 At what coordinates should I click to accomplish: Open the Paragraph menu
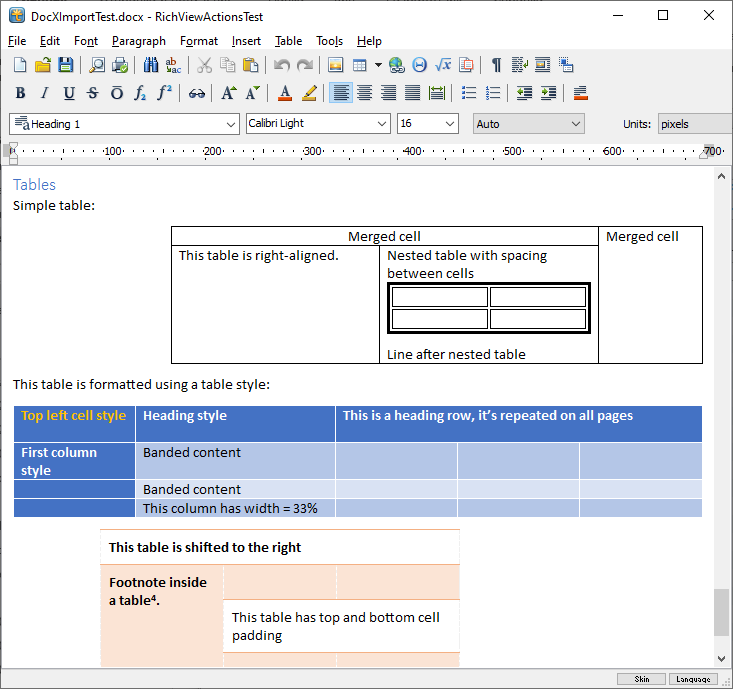coord(139,41)
